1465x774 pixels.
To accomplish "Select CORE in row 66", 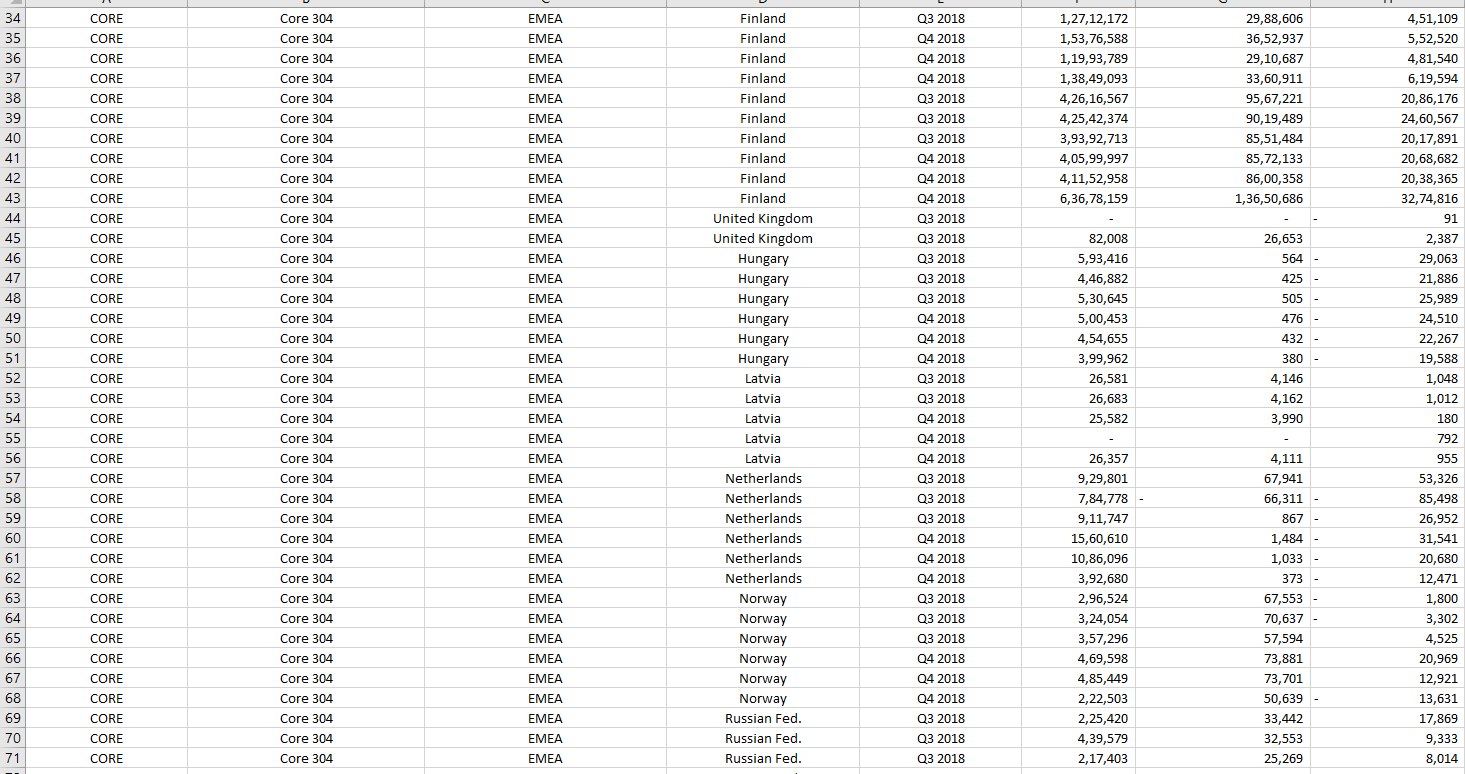I will 107,658.
